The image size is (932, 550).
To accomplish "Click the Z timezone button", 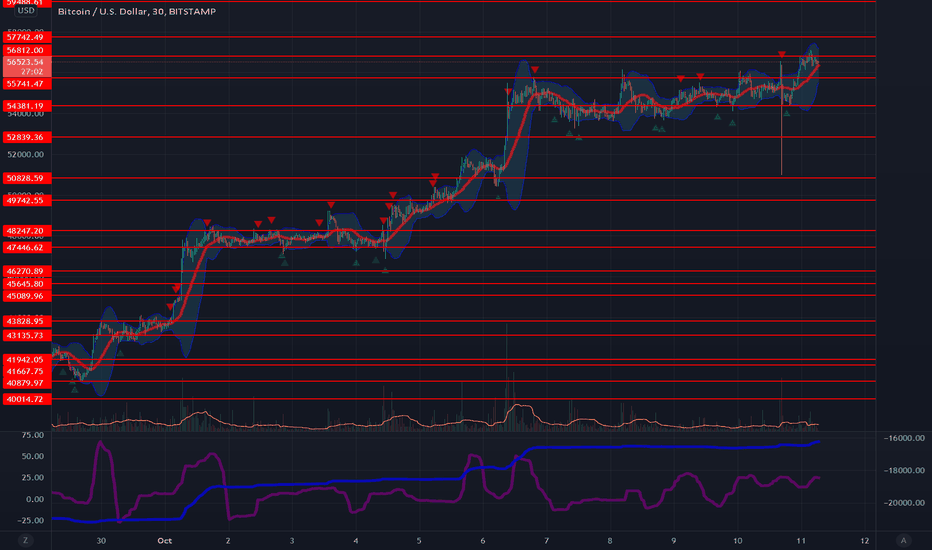I will pyautogui.click(x=25, y=540).
